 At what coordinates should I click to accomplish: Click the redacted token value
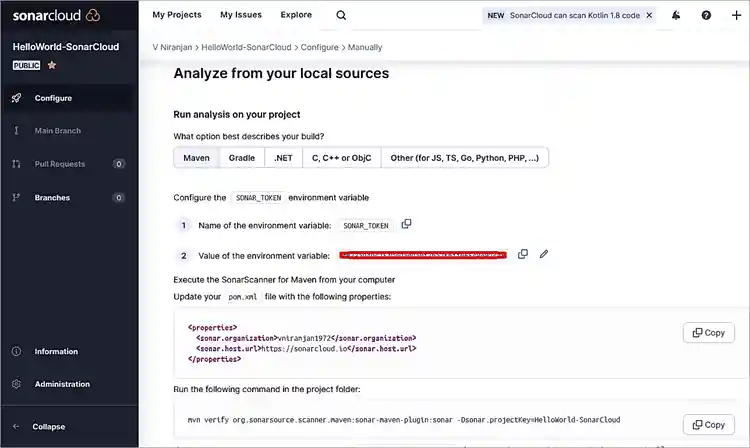(423, 255)
